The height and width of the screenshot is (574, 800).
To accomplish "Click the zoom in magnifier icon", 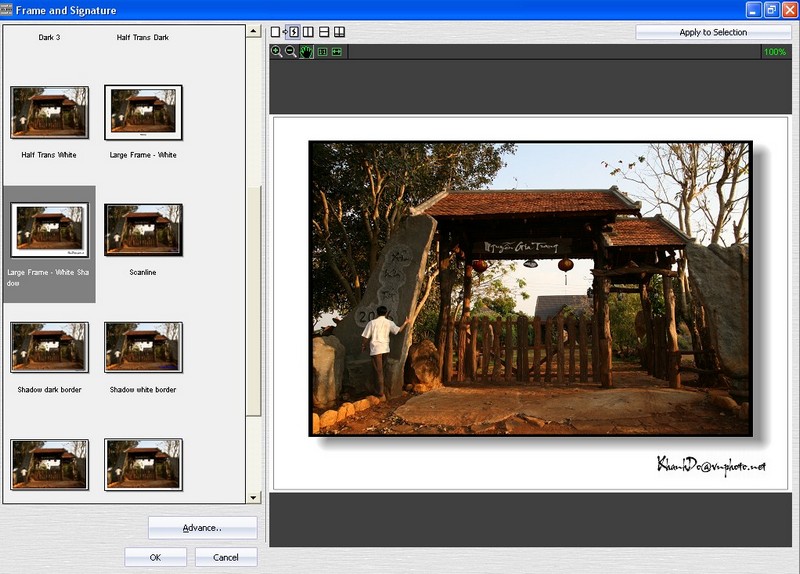I will [276, 51].
